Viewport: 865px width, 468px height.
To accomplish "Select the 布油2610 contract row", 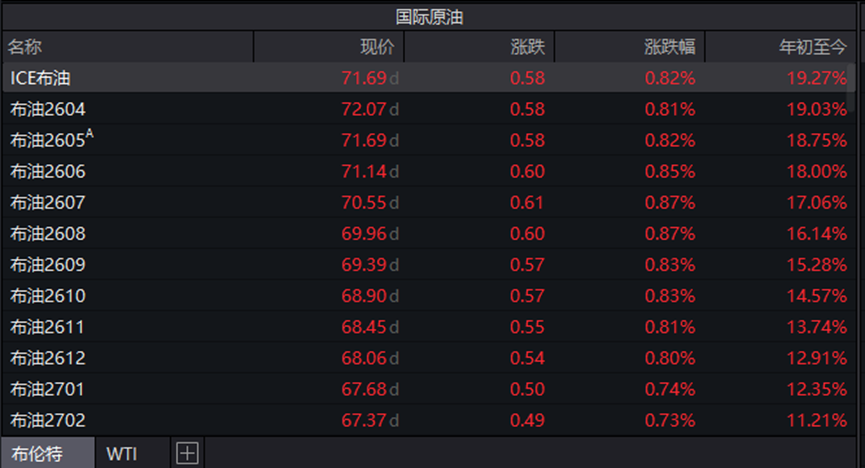I will pyautogui.click(x=48, y=296).
